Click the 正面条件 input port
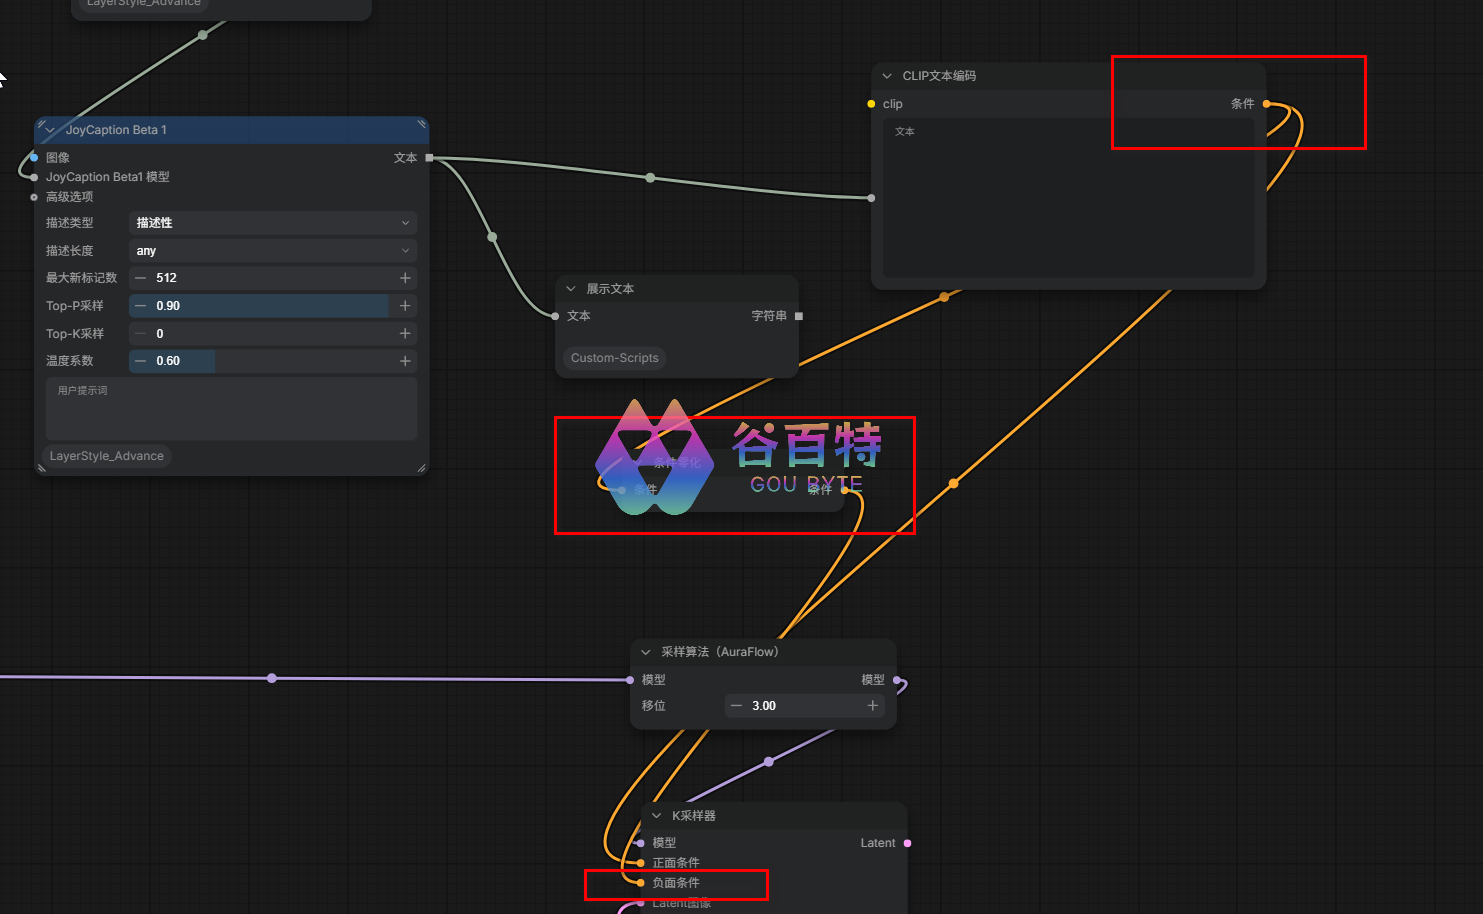 click(x=641, y=863)
